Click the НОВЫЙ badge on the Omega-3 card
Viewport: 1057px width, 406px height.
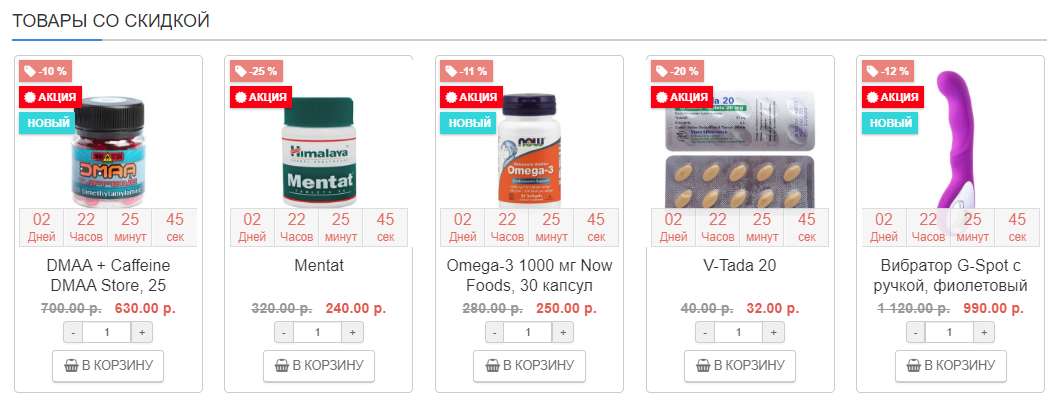[x=468, y=123]
